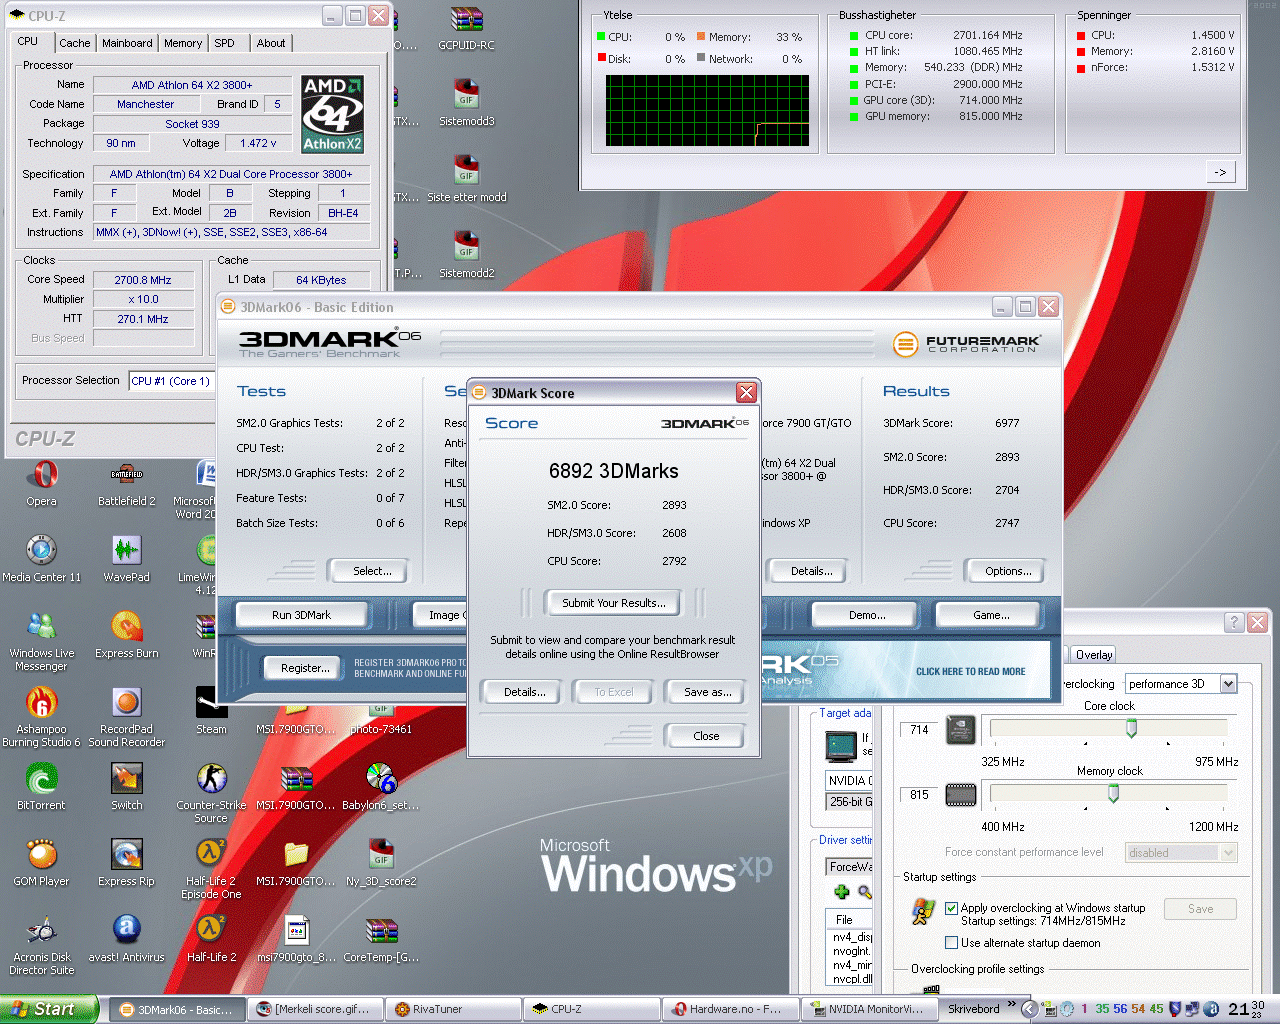The height and width of the screenshot is (1024, 1280).
Task: Switch to Overlay tab in overclocking window
Action: coord(1094,655)
